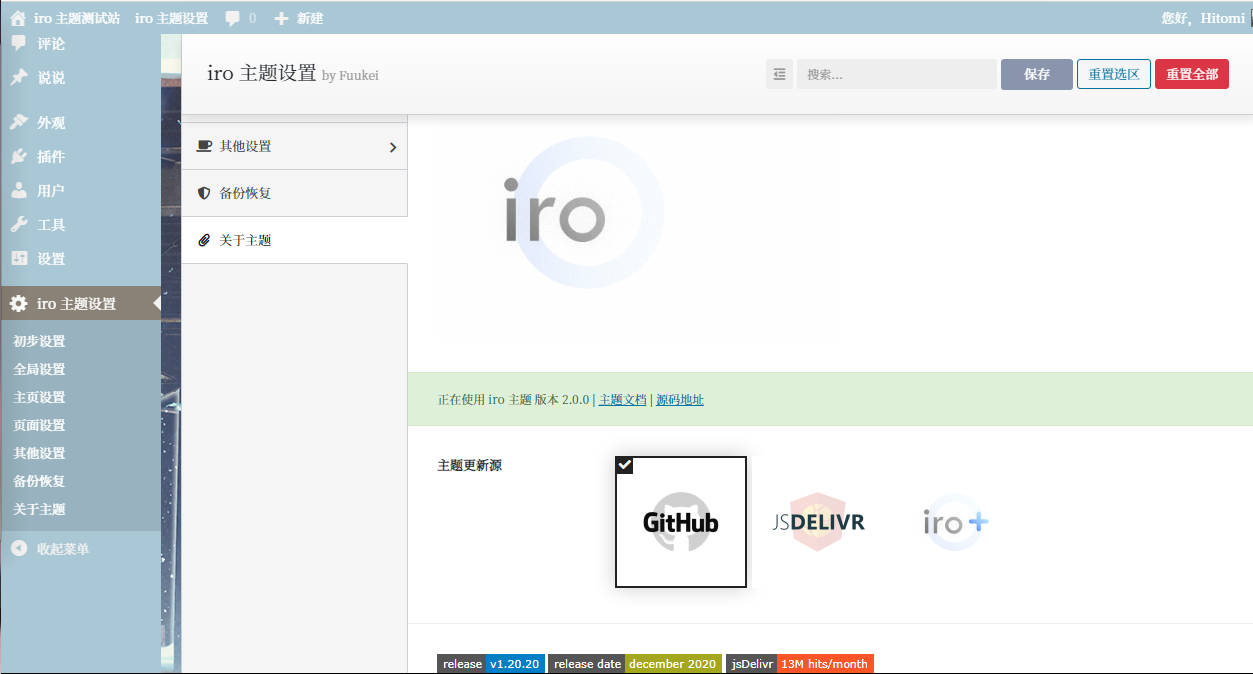Click the 重置选区 button
This screenshot has height=674, width=1253.
(x=1114, y=74)
